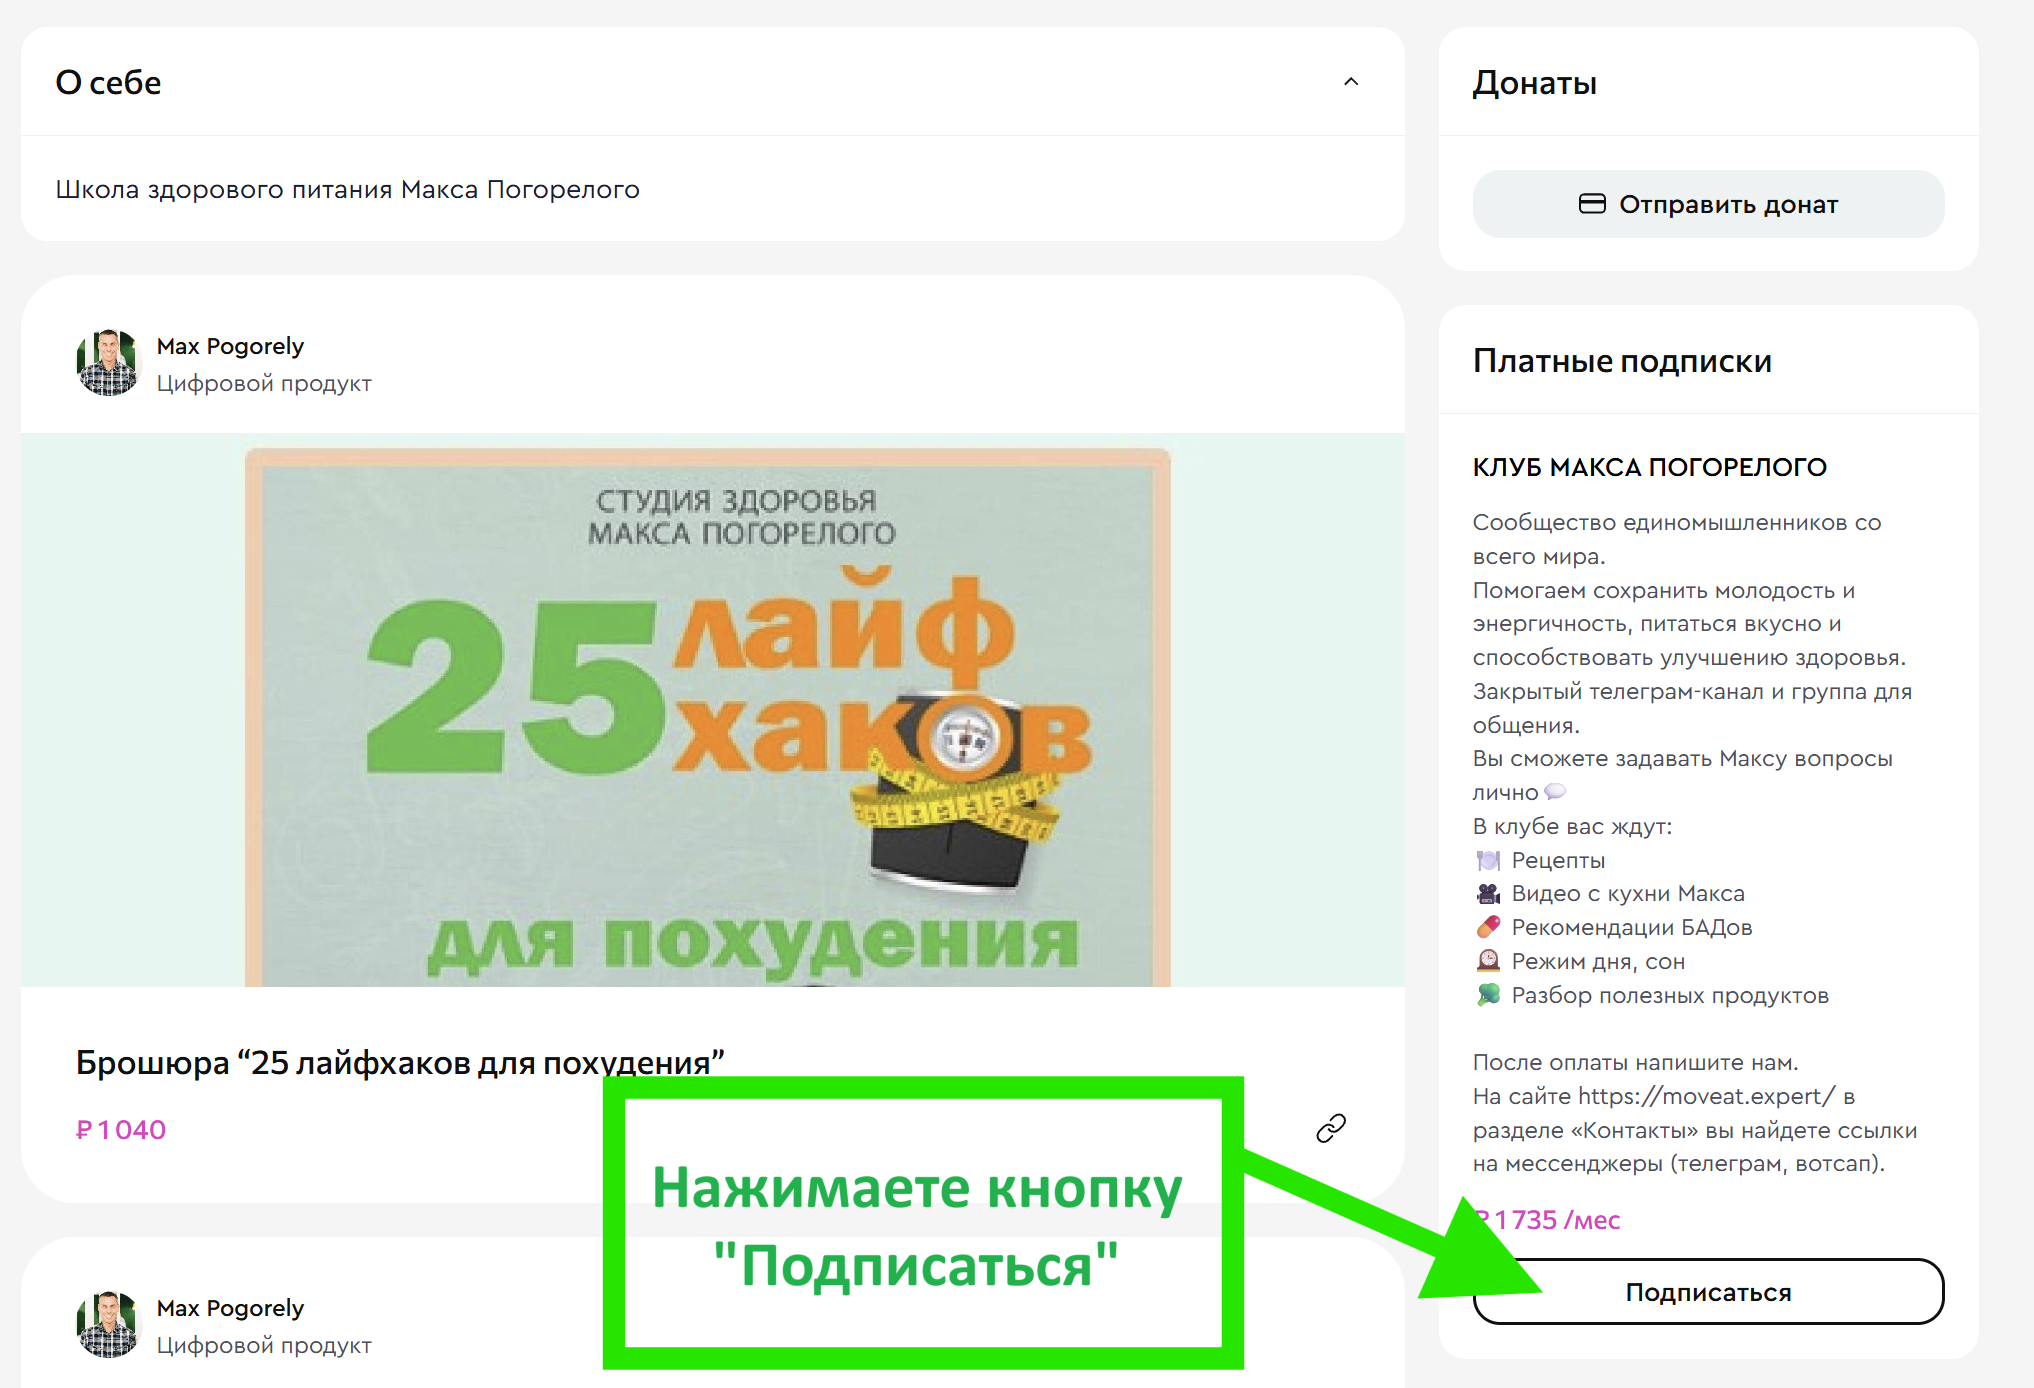Copy link icon on brochure post

1330,1128
